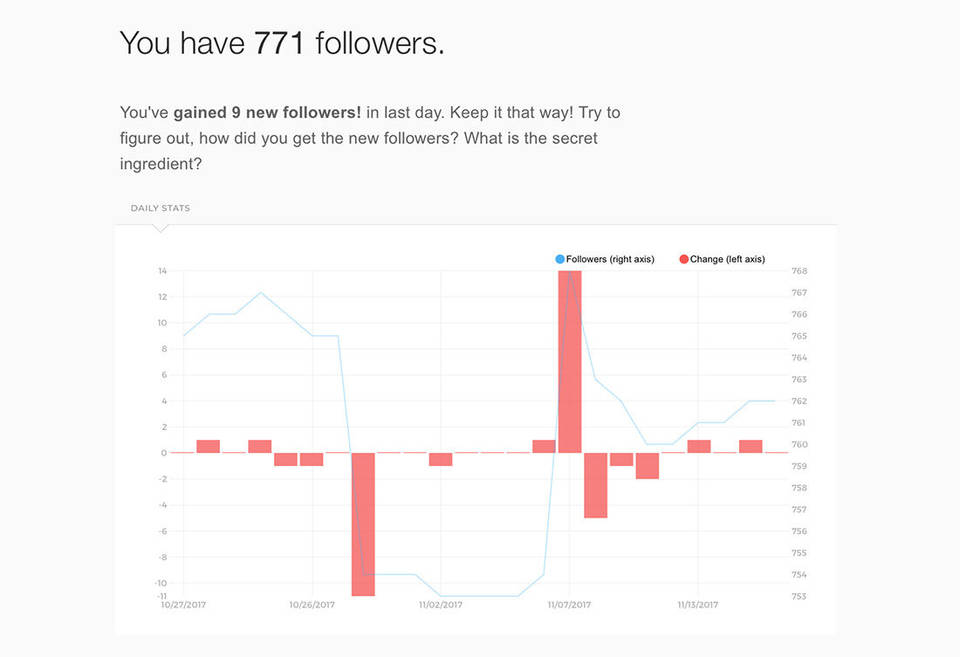Click the triangle pointer under DAILY STATS
Image resolution: width=960 pixels, height=657 pixels.
[160, 228]
